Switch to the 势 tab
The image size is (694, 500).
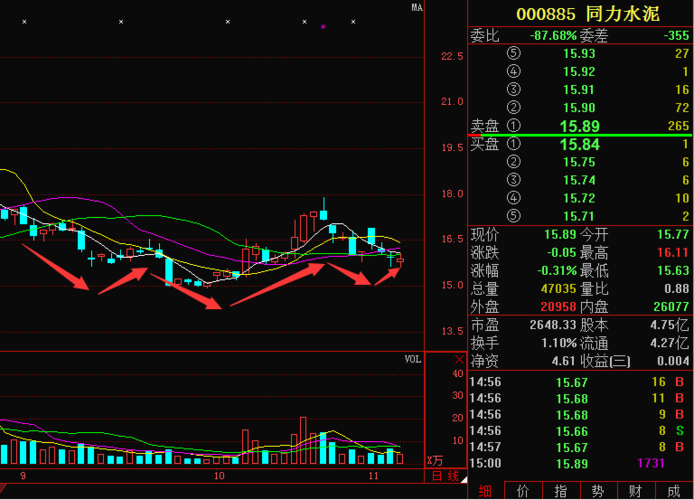pos(598,491)
